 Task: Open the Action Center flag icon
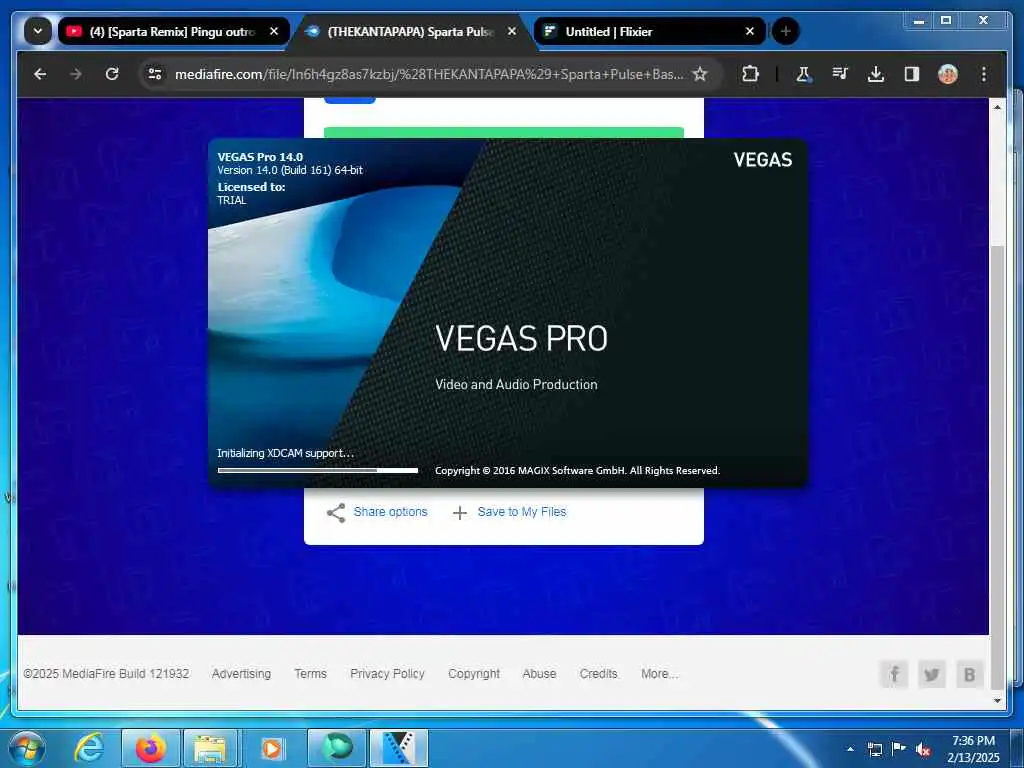click(899, 749)
